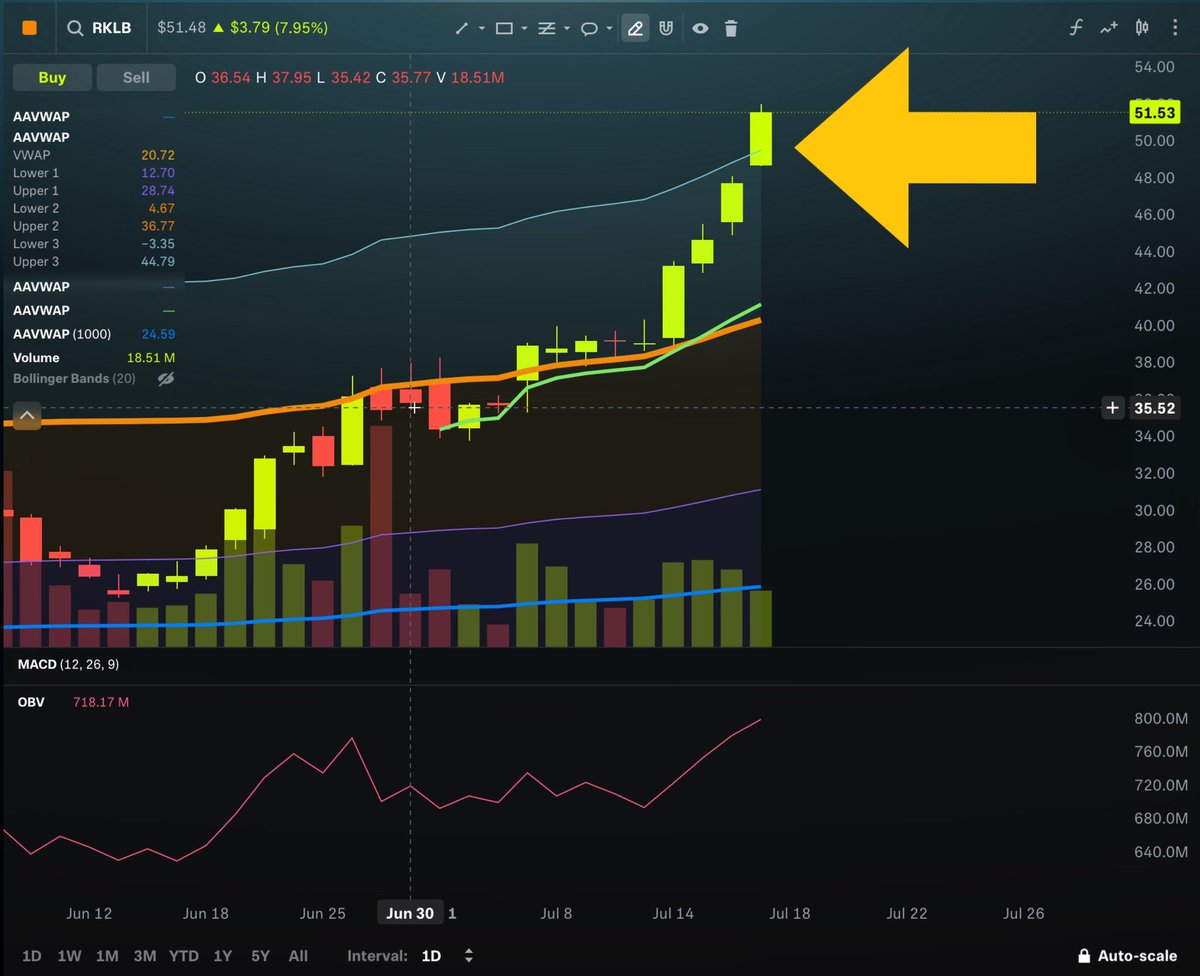This screenshot has width=1200, height=976.
Task: Select the AAVWAP (1000) indicator
Action: point(62,334)
